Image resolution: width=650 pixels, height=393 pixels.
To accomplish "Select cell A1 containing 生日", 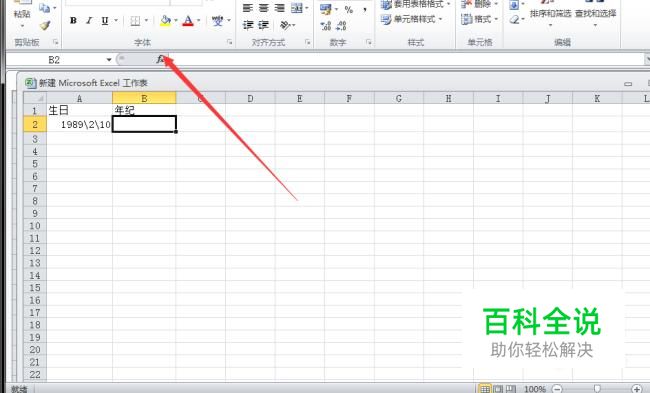I will click(80, 110).
